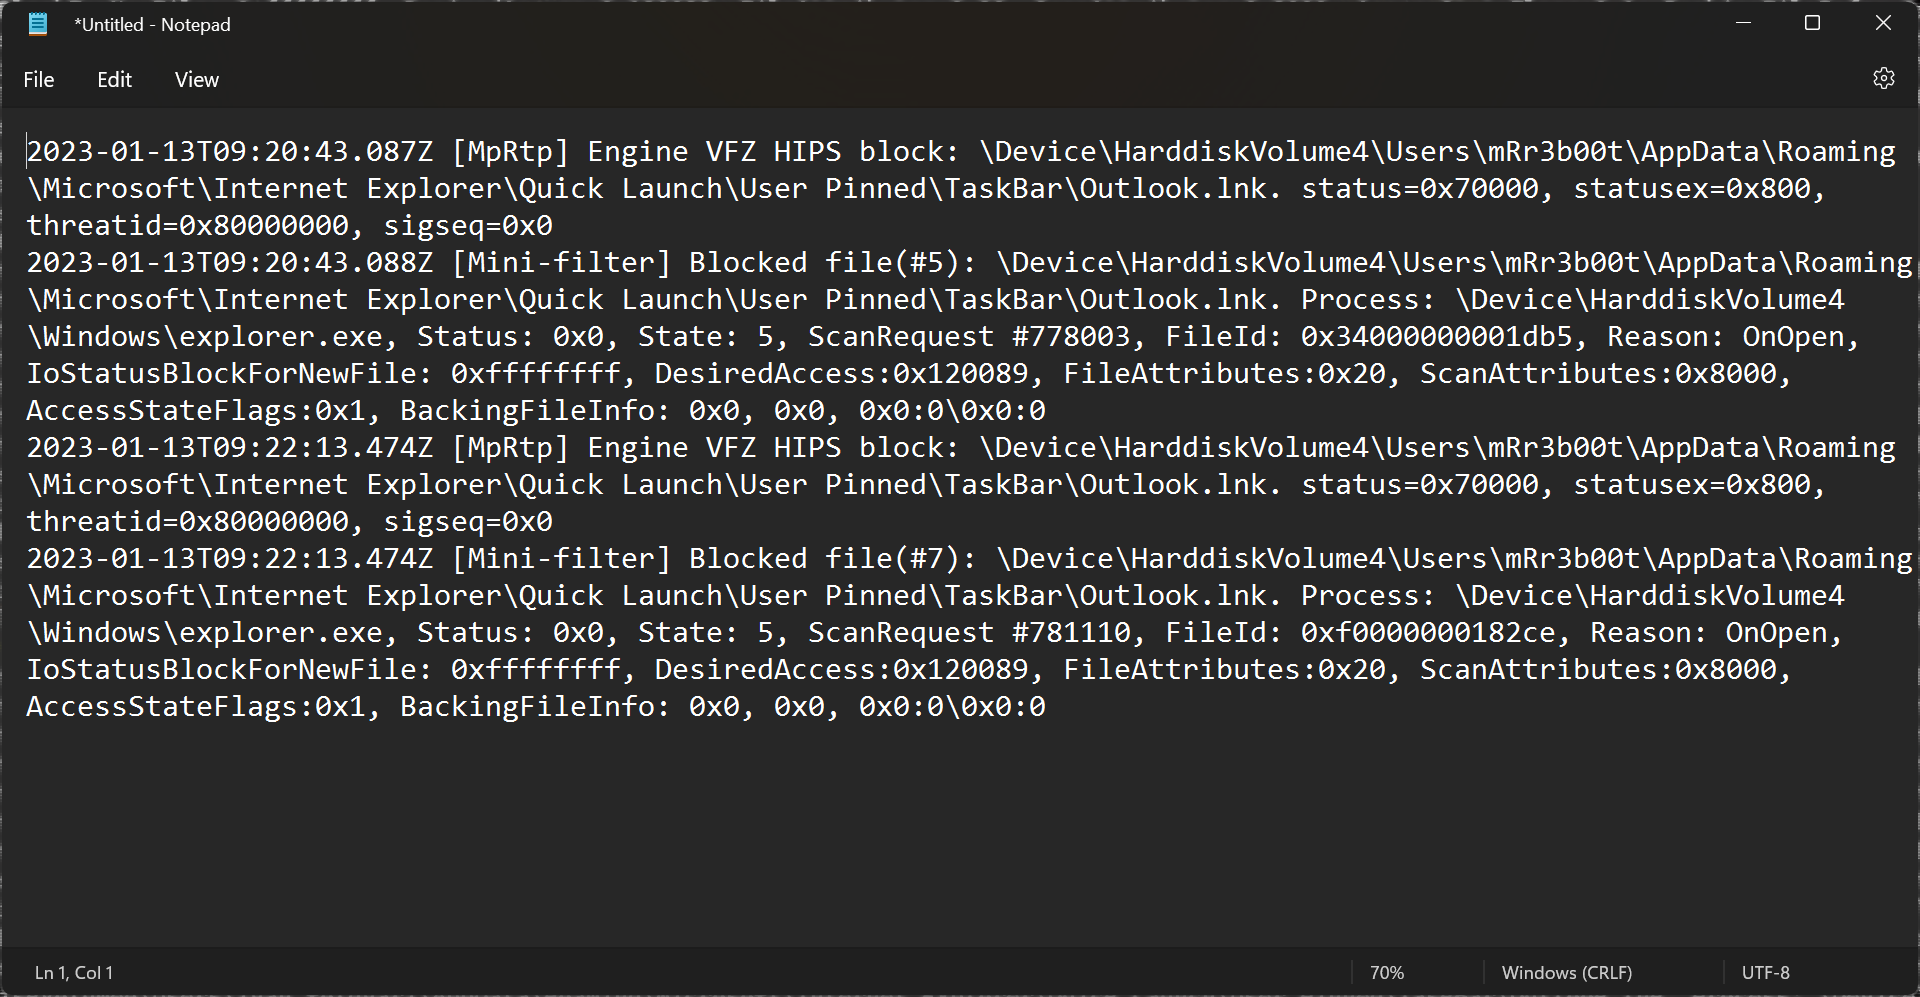Screen dimensions: 1920x997
Task: Click the 70% zoom level in status bar
Action: (1387, 972)
